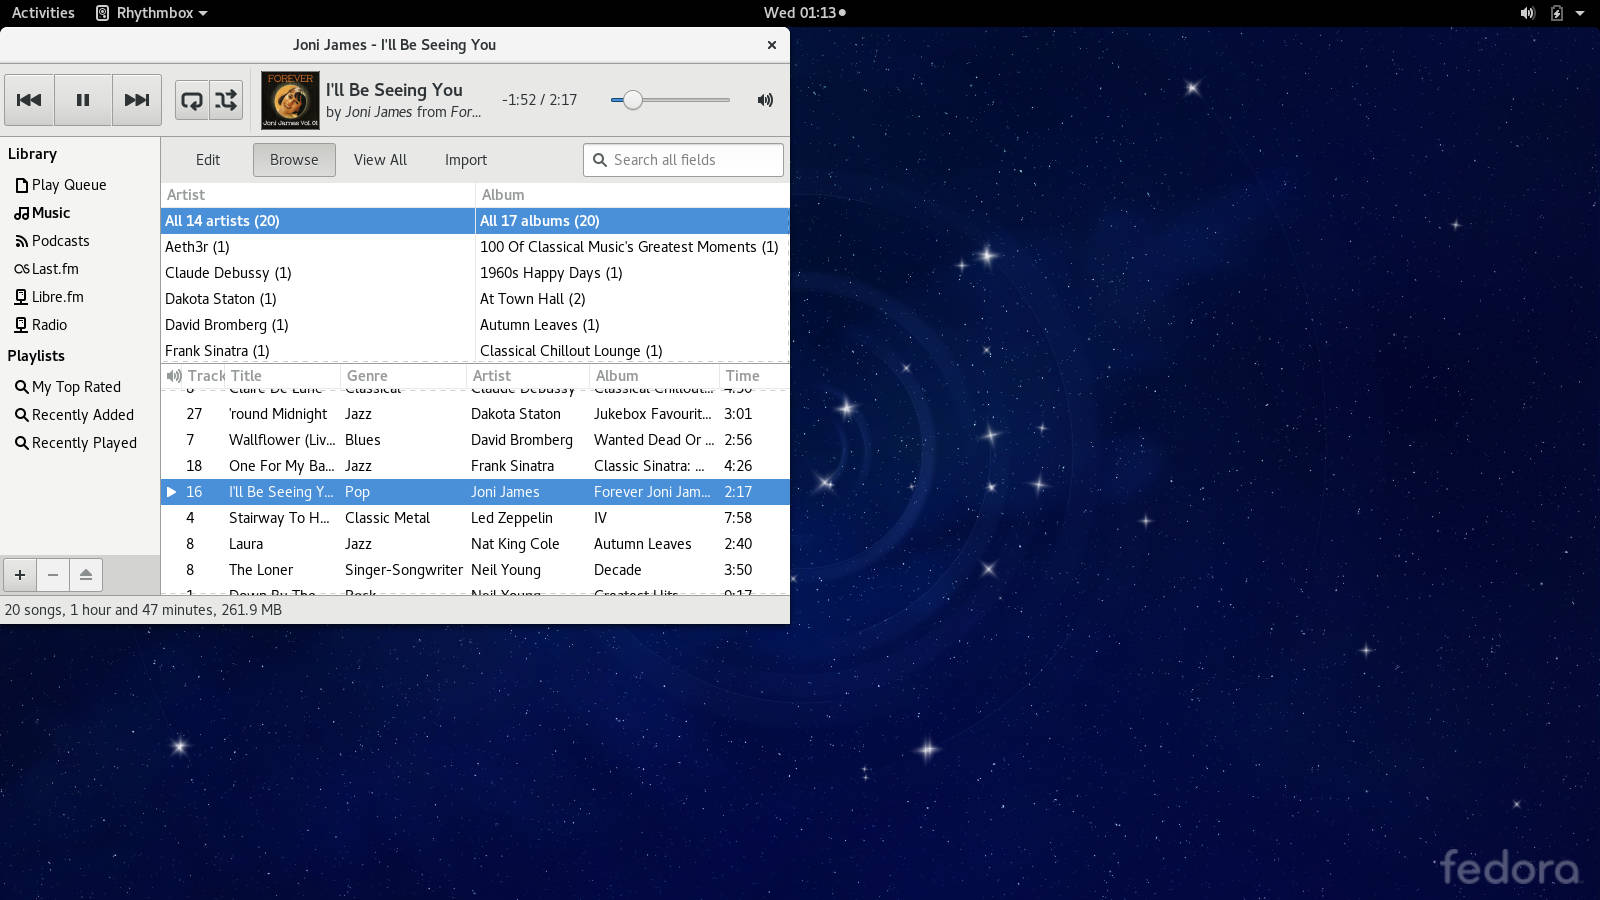This screenshot has width=1600, height=900.
Task: Skip to the previous track
Action: pos(29,100)
